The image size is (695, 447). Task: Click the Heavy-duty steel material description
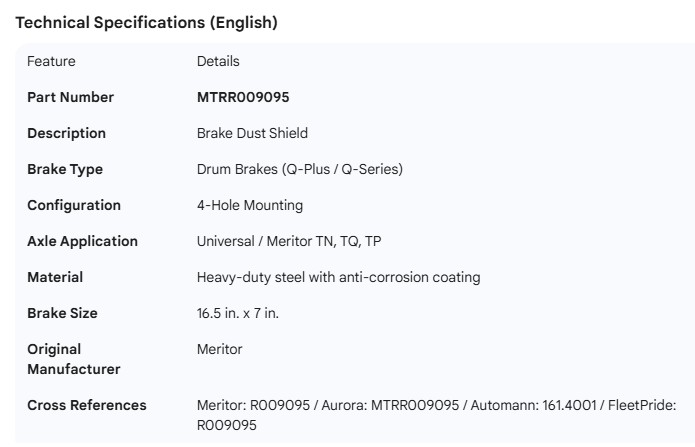click(338, 277)
